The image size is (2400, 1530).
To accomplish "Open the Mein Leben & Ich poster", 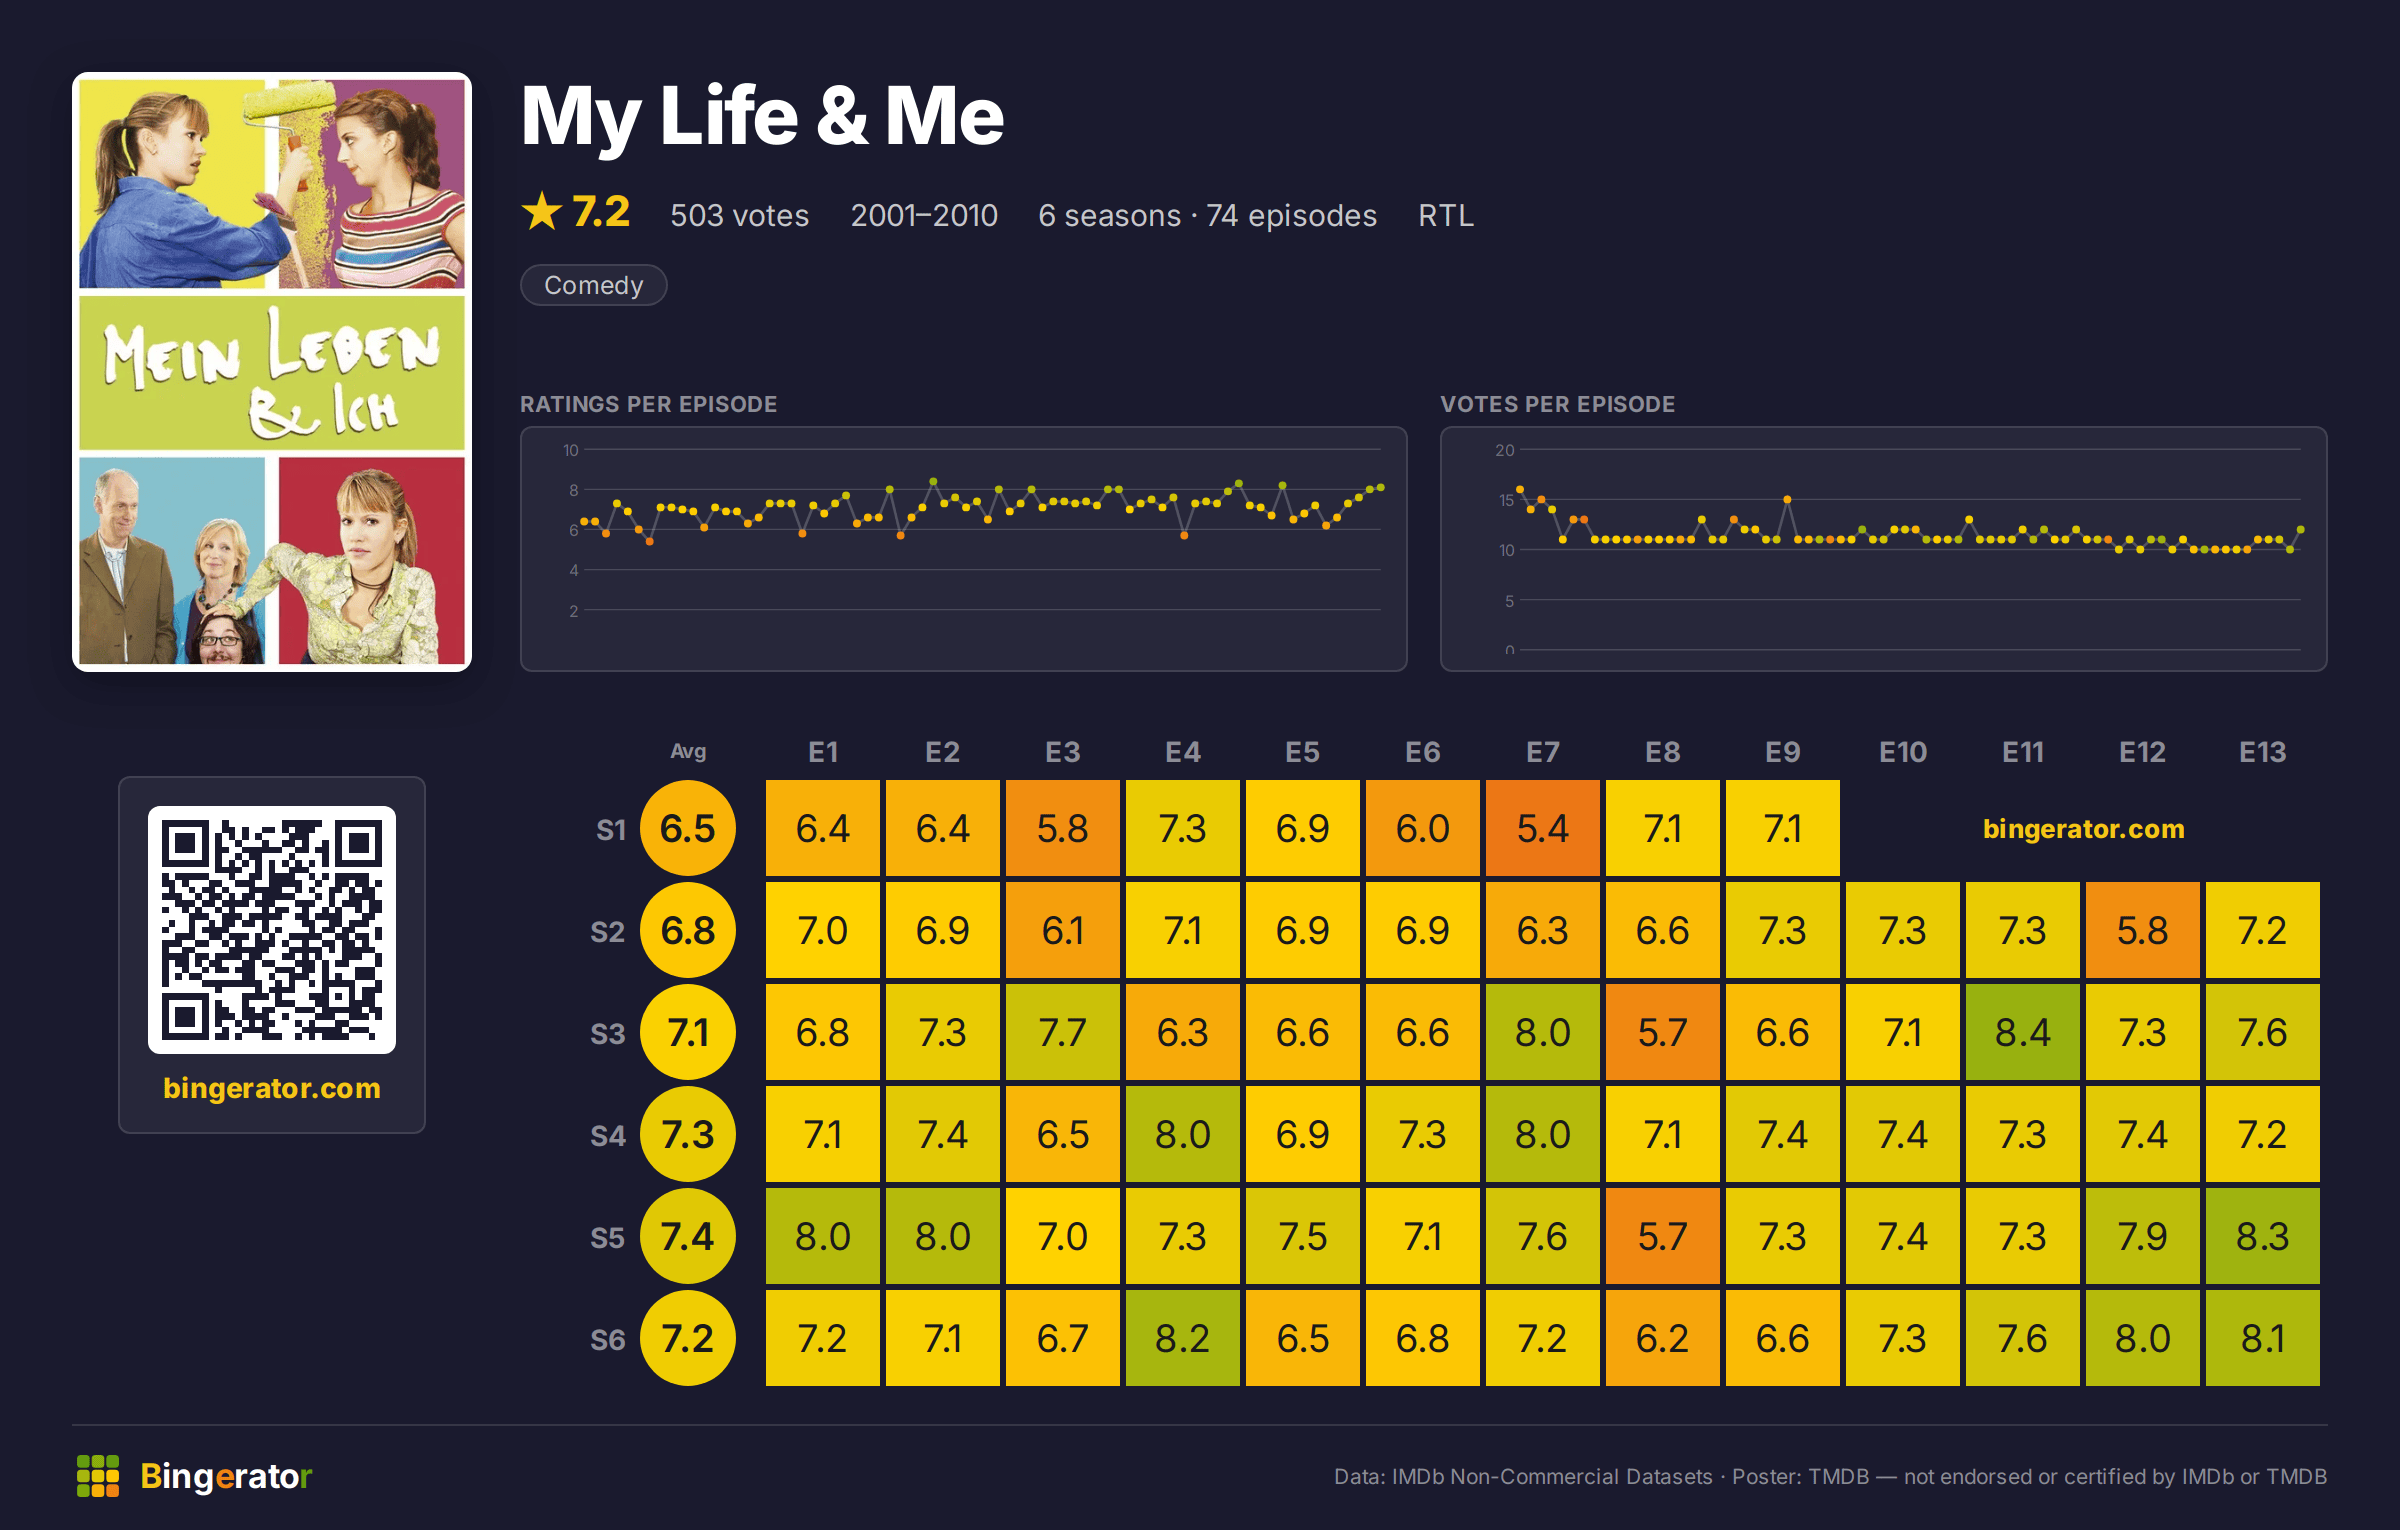I will [272, 372].
